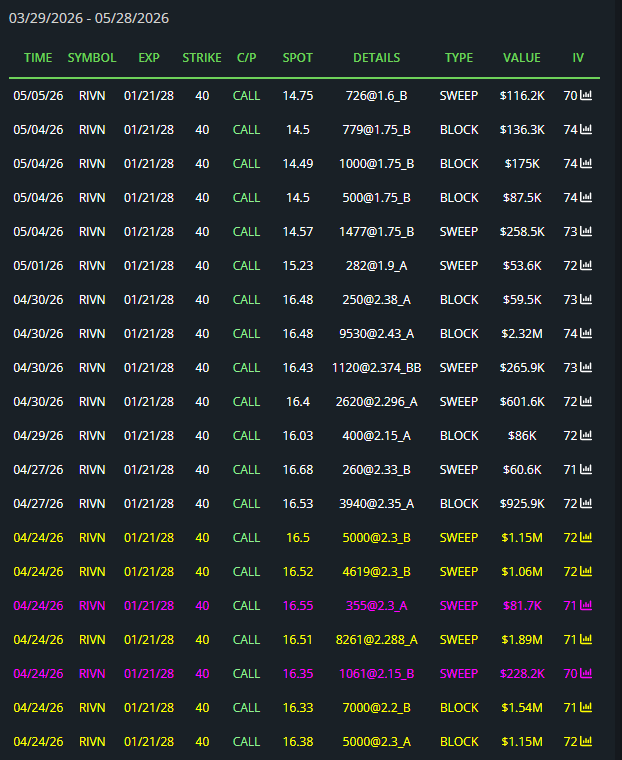Open IV chart icon for 5000@2.3_A row

(586, 741)
